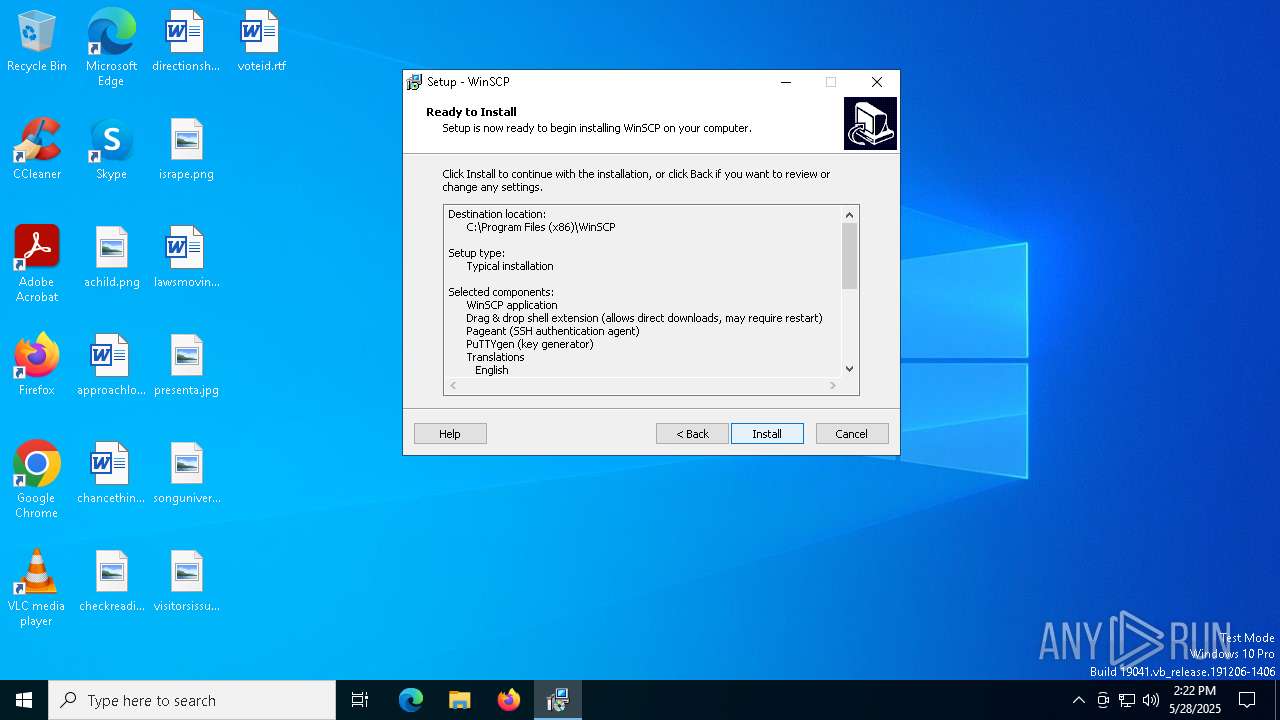Click horizontal scrollbar left arrow
Image resolution: width=1280 pixels, height=720 pixels.
coord(453,386)
